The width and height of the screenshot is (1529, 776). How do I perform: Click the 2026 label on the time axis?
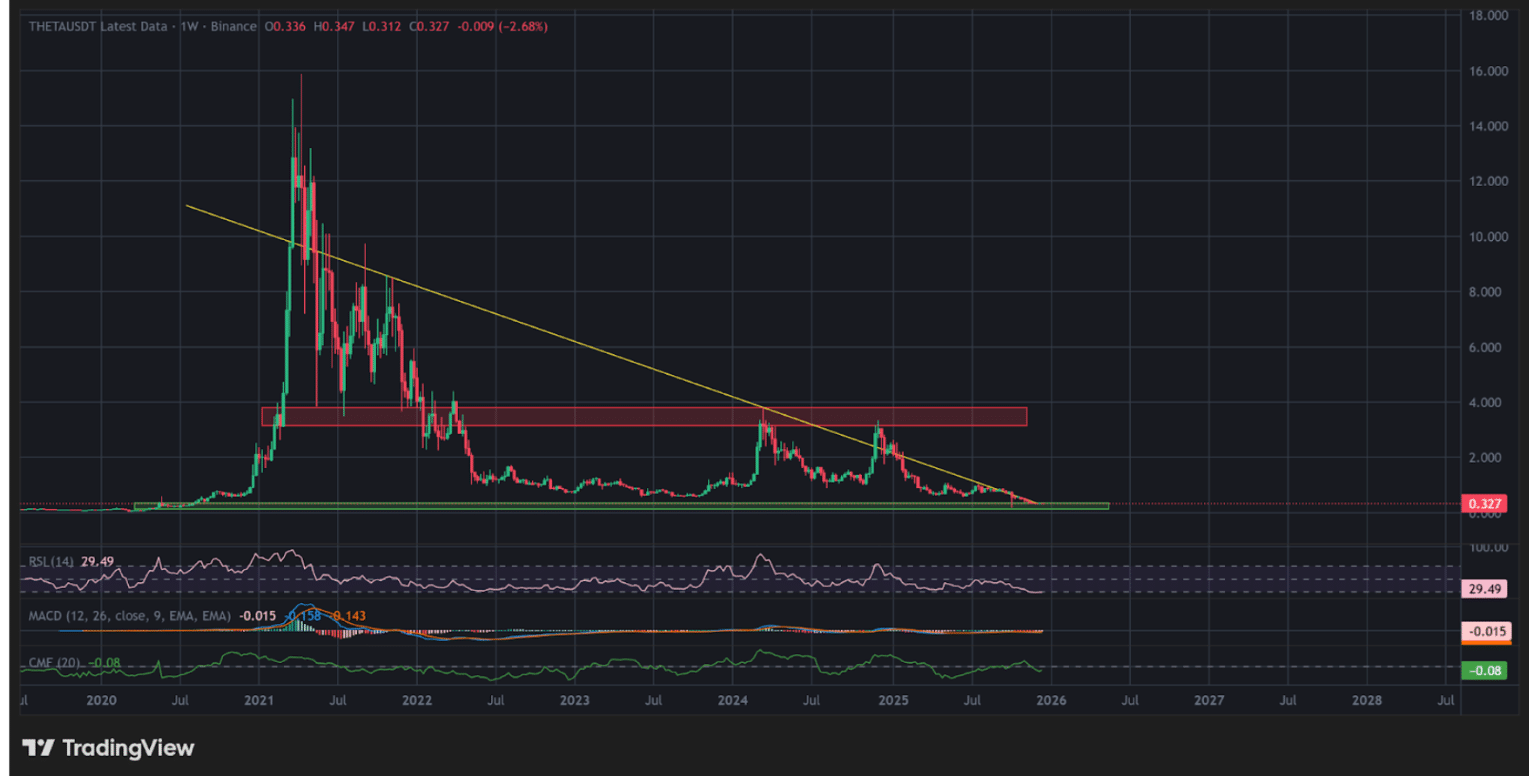tap(1052, 702)
